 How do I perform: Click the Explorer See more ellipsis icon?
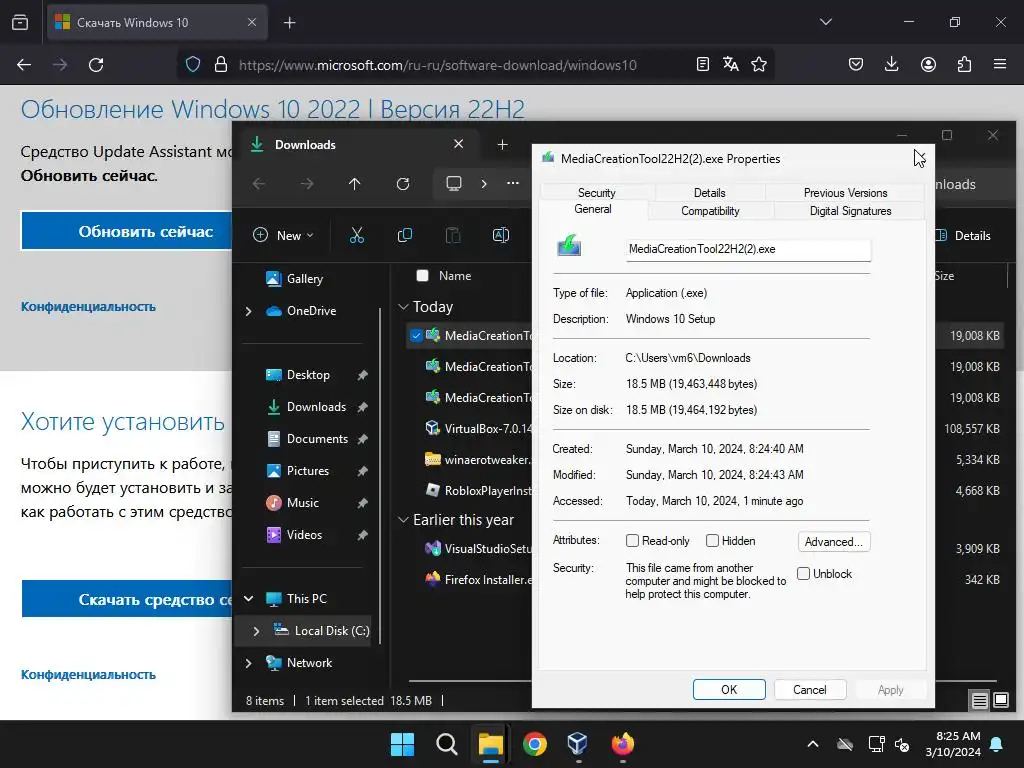tap(513, 183)
